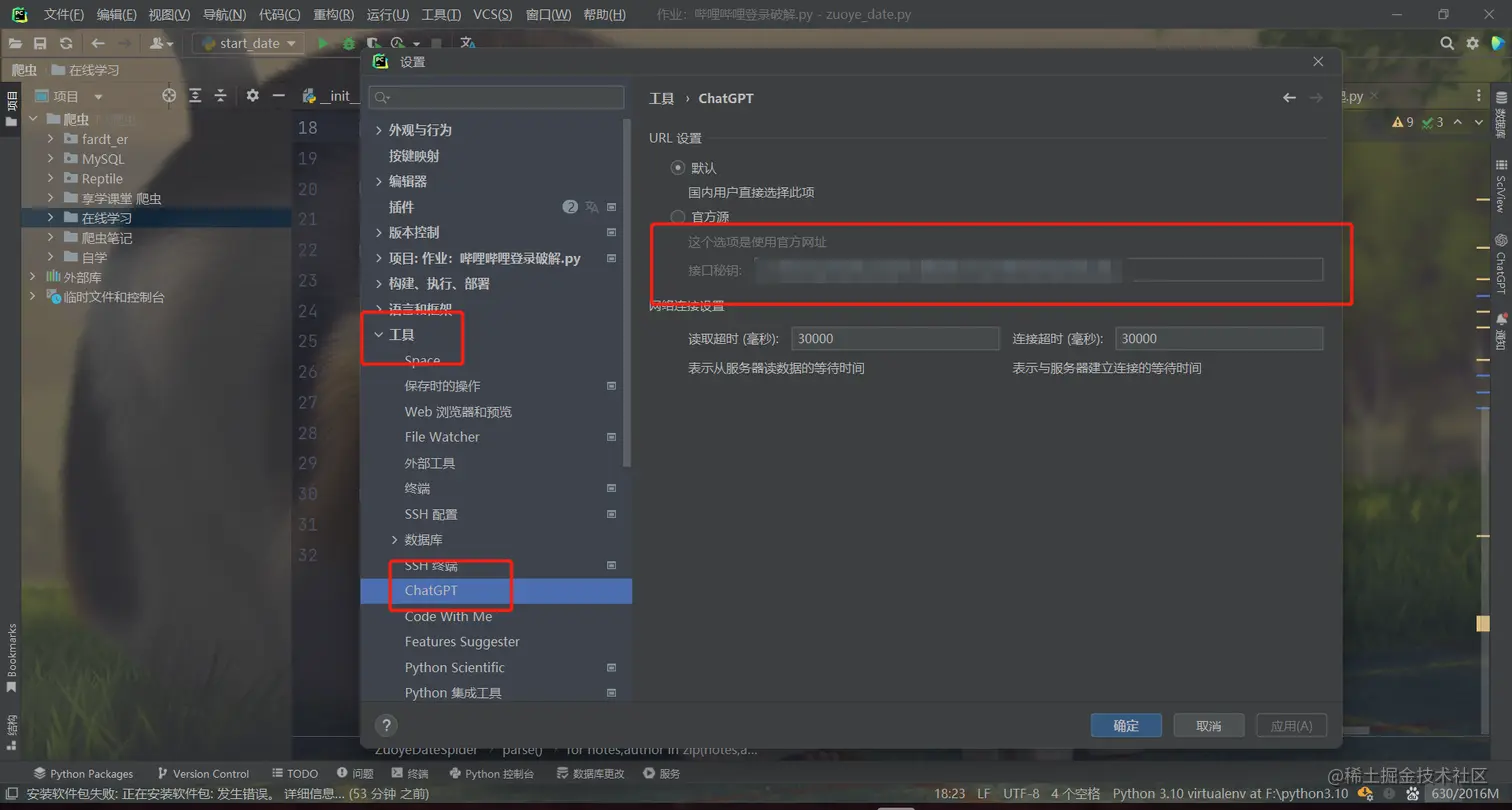
Task: Hide project panel with minus icon
Action: click(279, 95)
